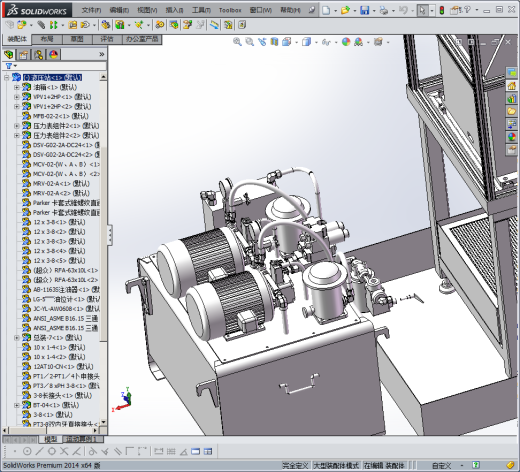Select the 运动算例 1 bottom tab
520x472 pixels.
(x=81, y=439)
